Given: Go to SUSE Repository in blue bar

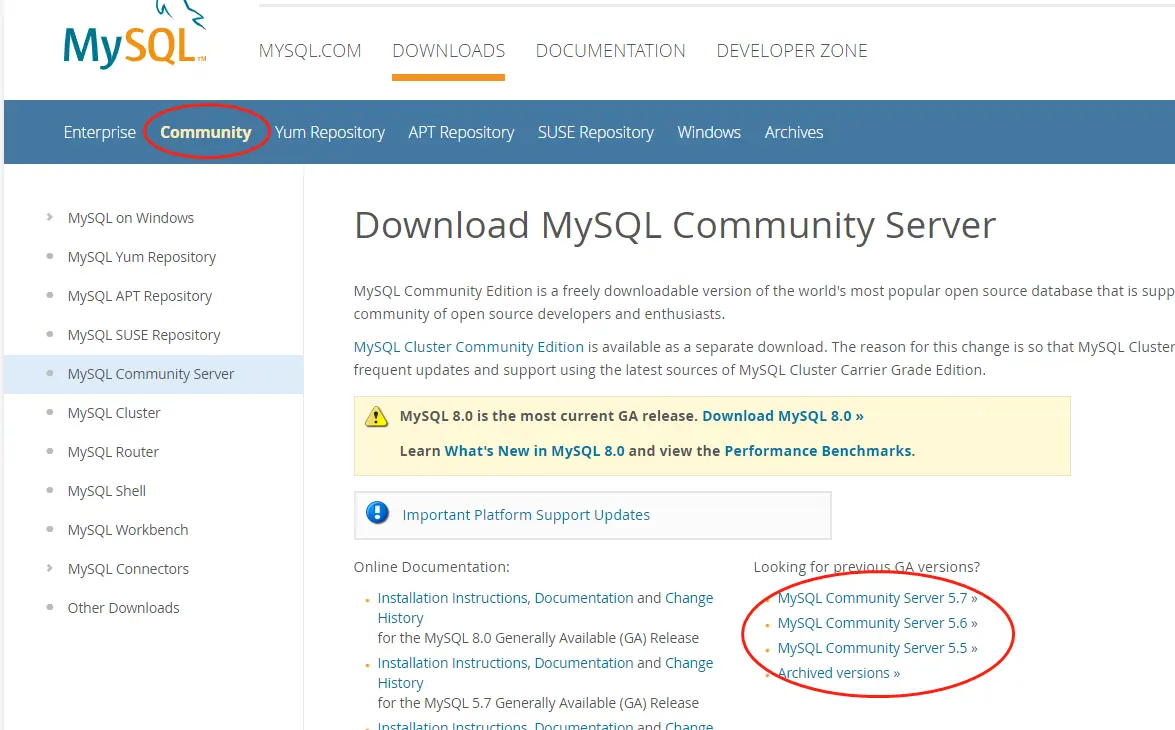Looking at the screenshot, I should coord(596,133).
